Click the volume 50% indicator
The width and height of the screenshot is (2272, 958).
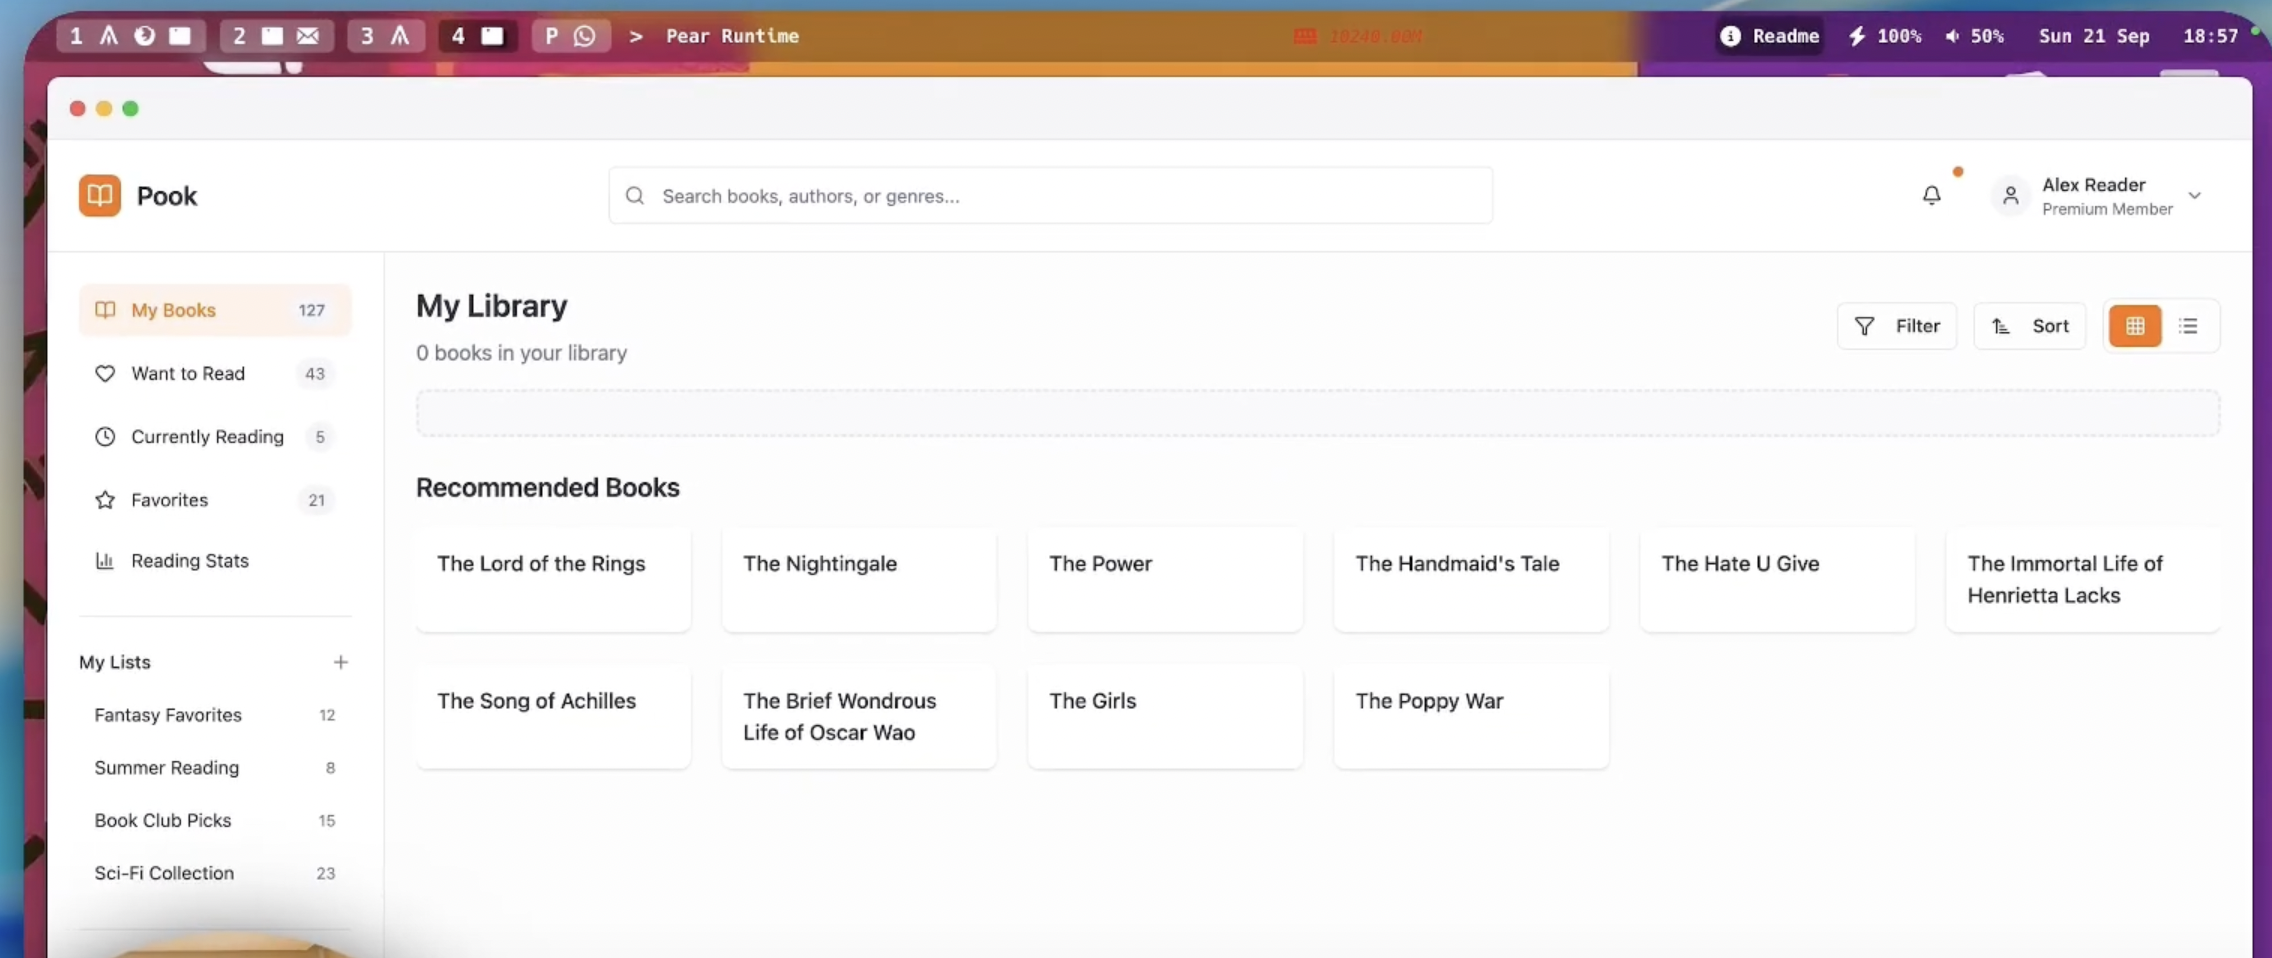pyautogui.click(x=1974, y=36)
